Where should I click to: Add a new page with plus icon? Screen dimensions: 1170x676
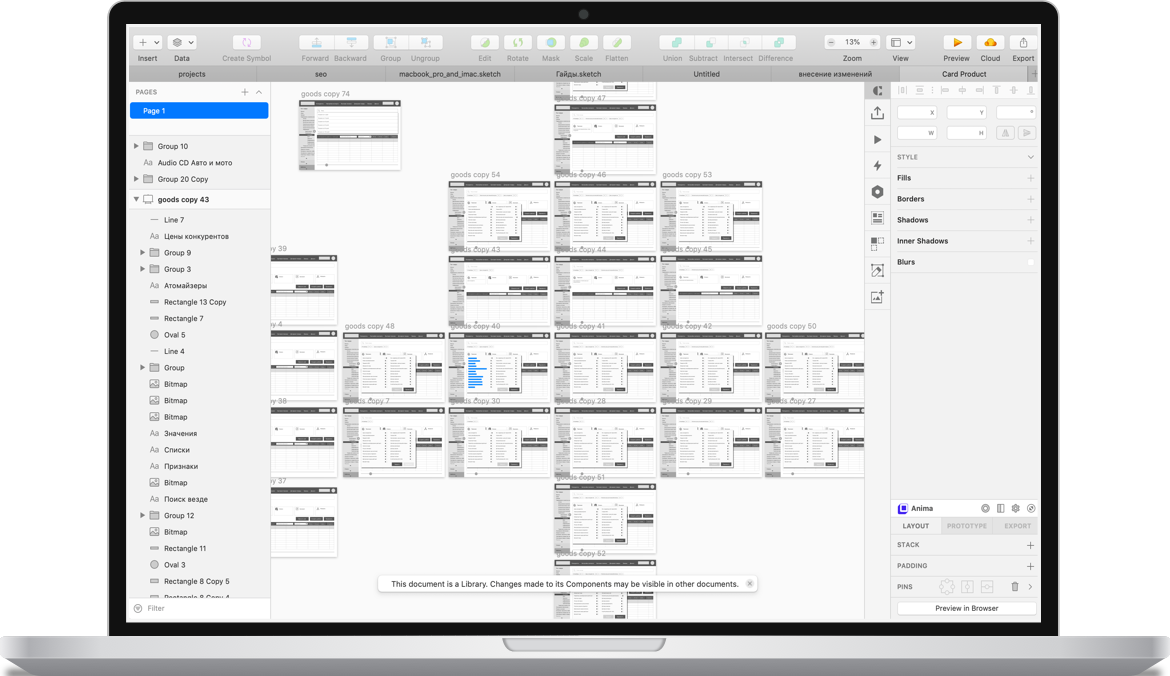[x=245, y=92]
